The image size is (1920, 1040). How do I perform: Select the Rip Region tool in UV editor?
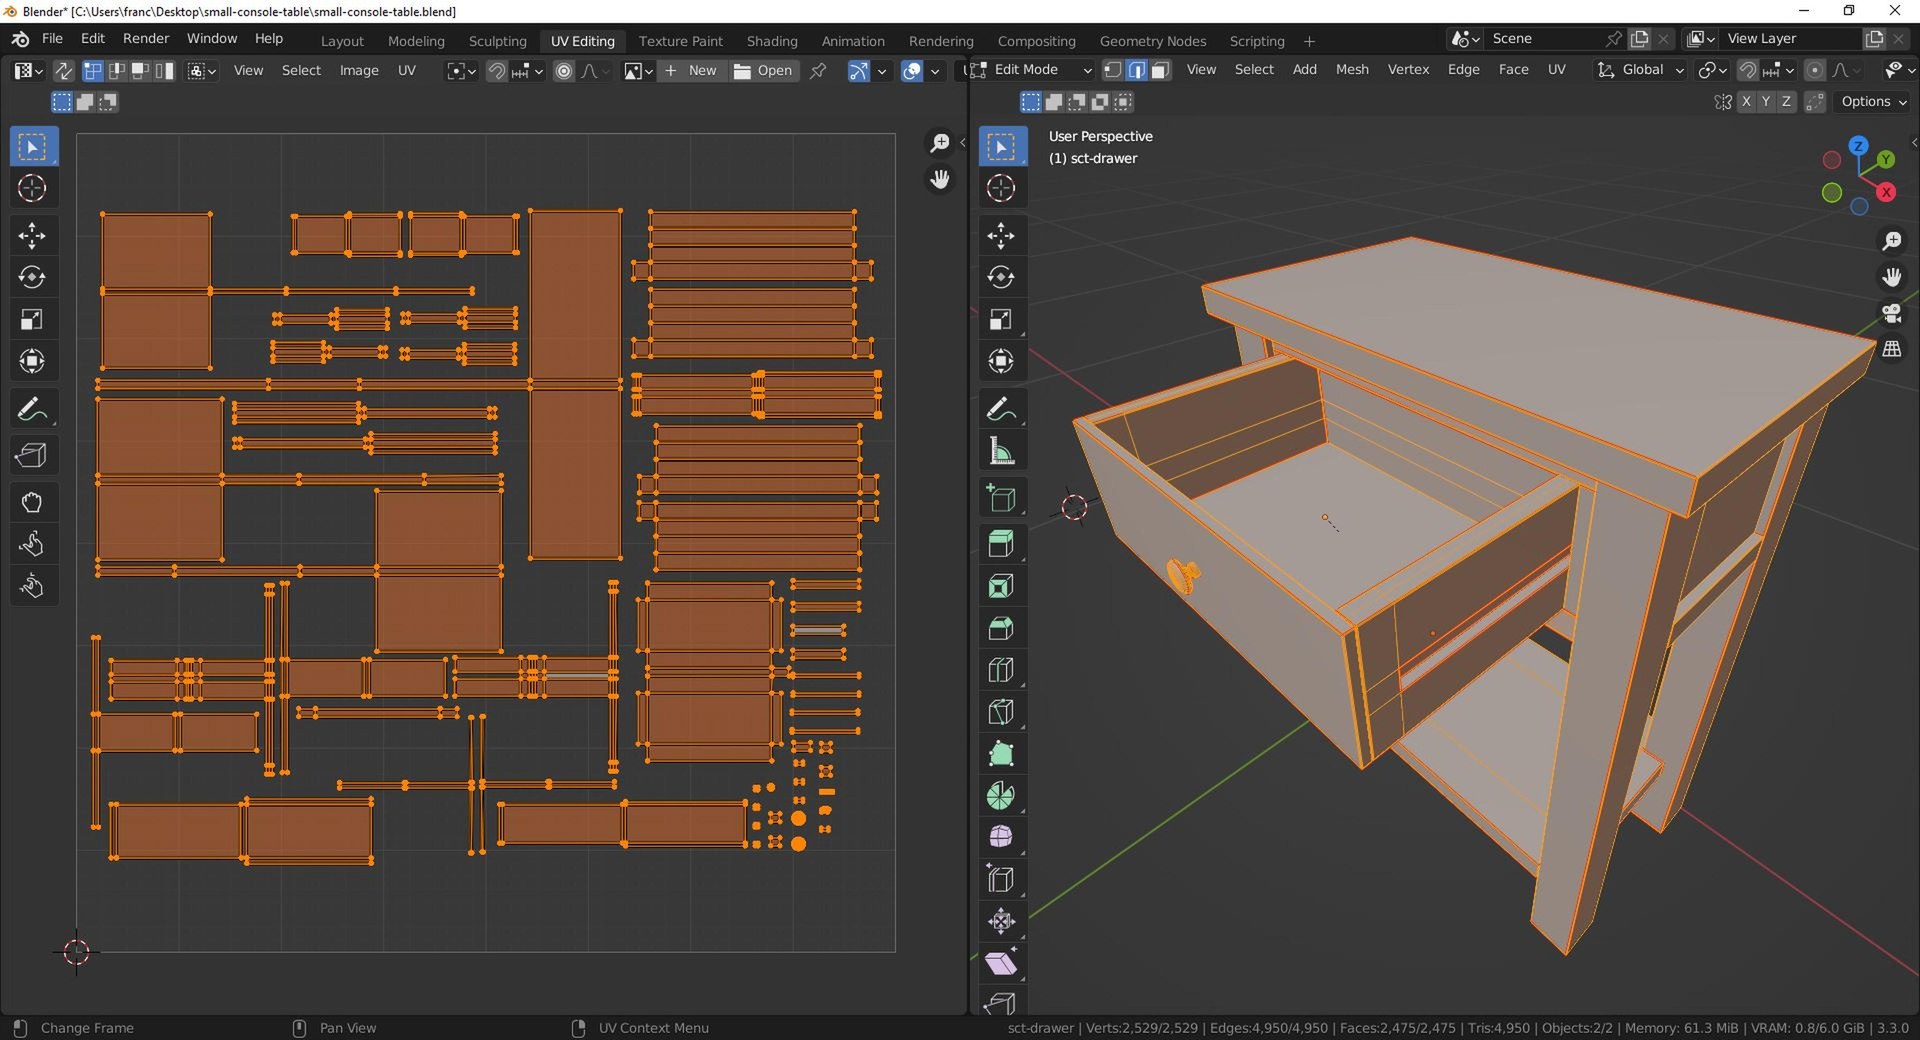click(x=32, y=455)
